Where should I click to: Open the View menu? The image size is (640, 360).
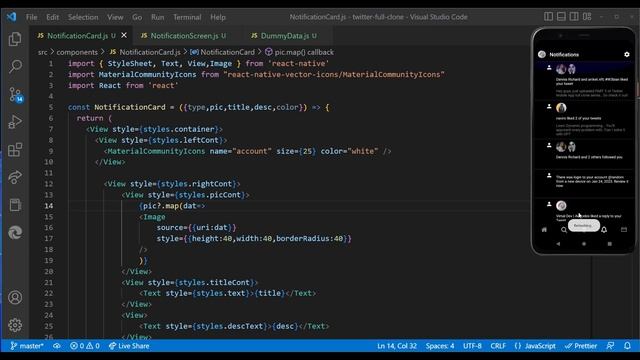pos(115,17)
